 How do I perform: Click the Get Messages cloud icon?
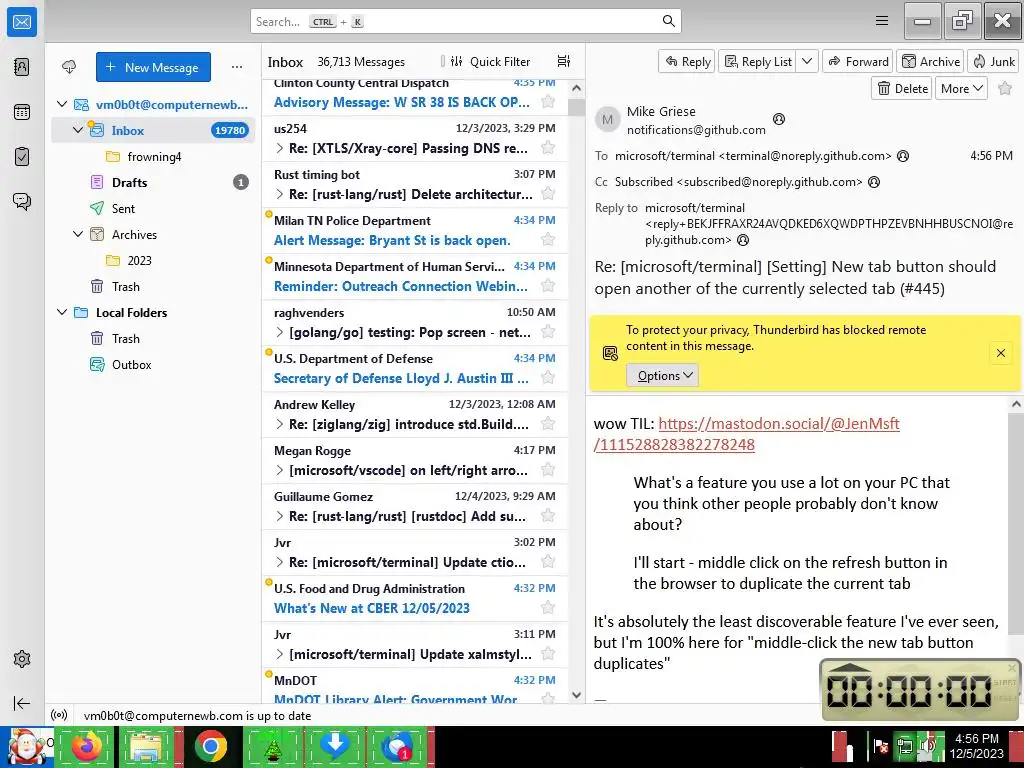coord(69,67)
